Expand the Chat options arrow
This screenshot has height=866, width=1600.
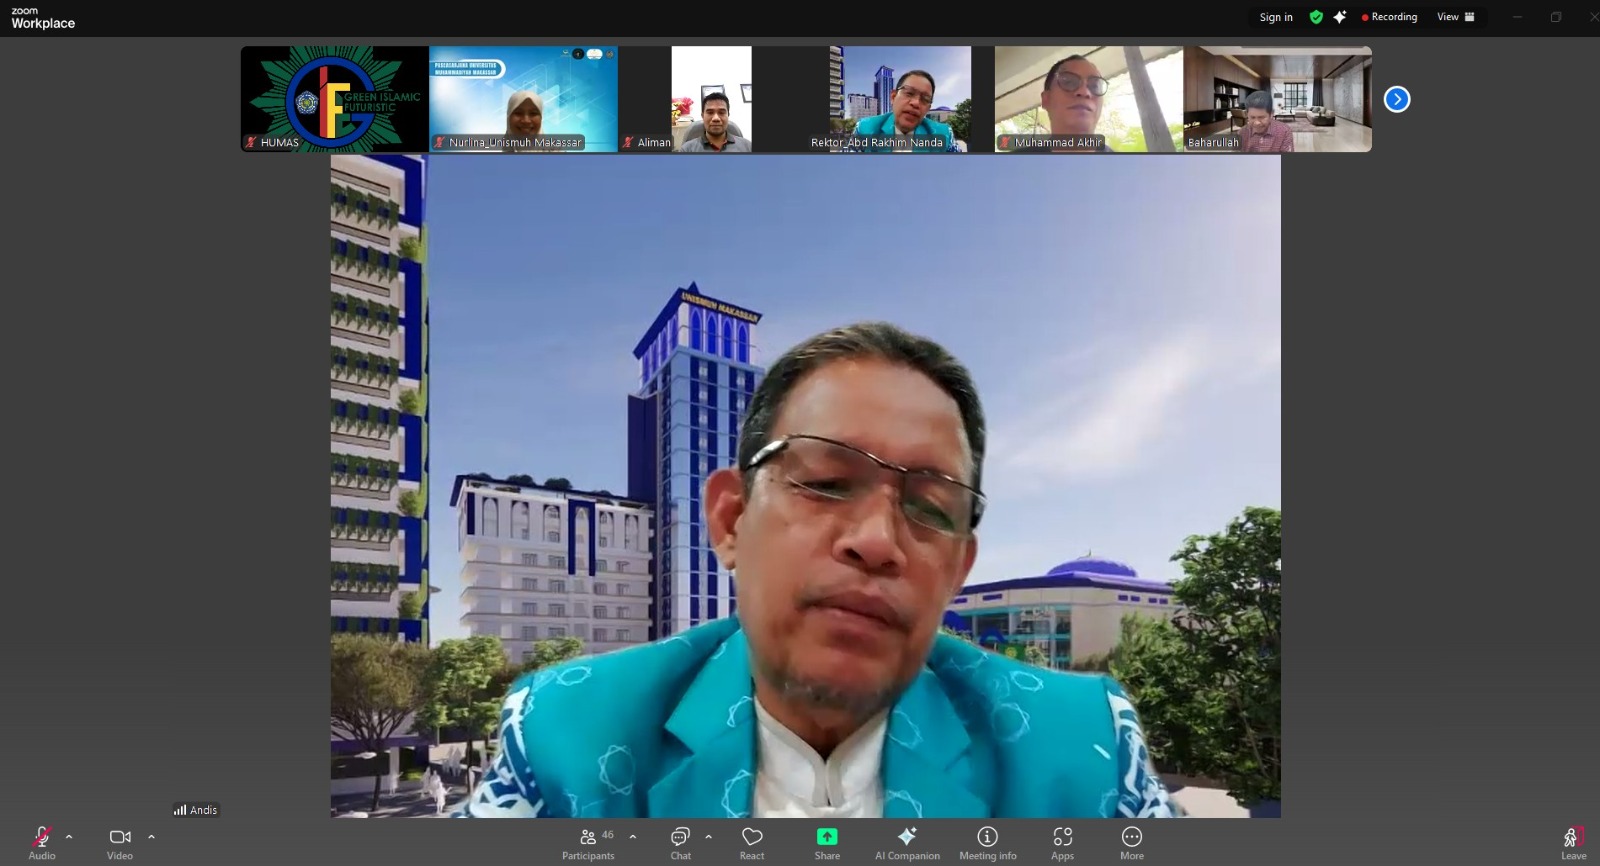pyautogui.click(x=708, y=837)
